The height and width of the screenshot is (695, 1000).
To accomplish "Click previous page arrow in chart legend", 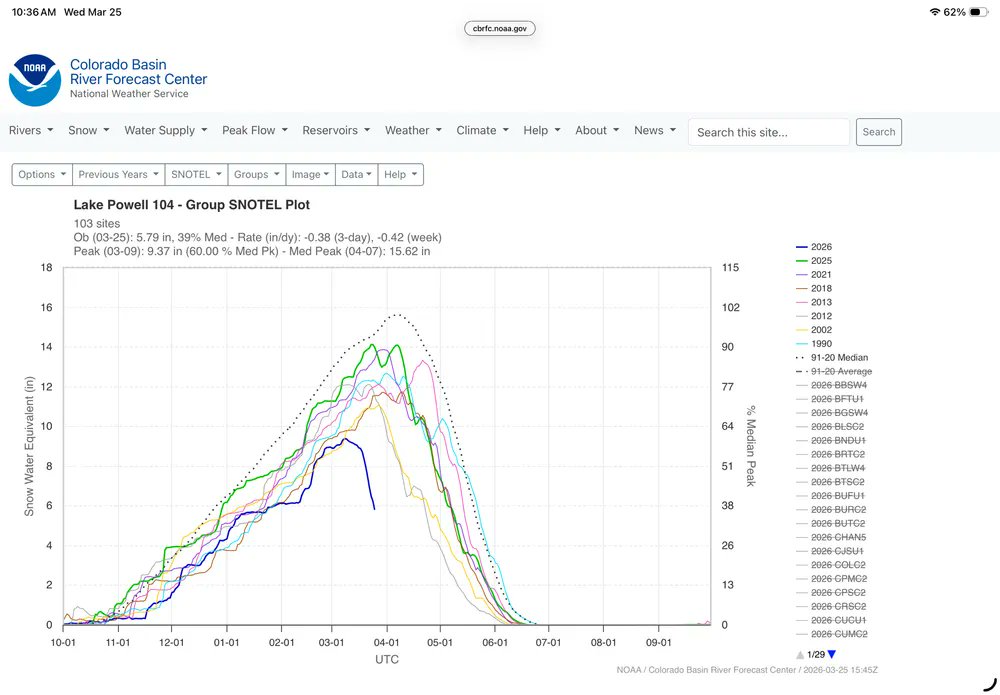I will click(x=799, y=654).
